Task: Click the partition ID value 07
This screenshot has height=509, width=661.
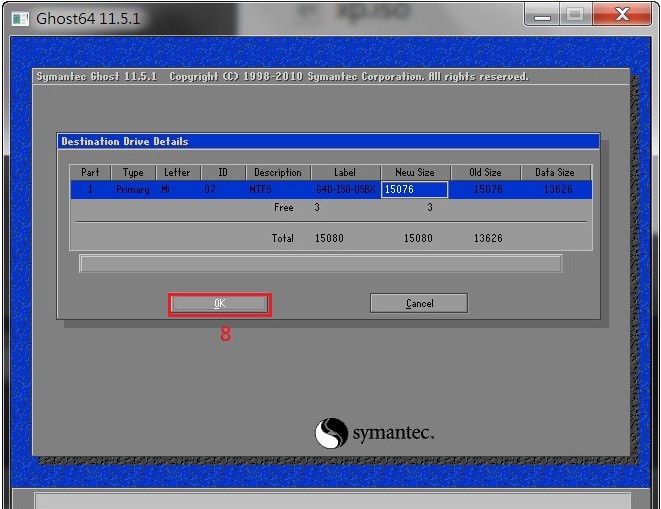Action: click(210, 189)
